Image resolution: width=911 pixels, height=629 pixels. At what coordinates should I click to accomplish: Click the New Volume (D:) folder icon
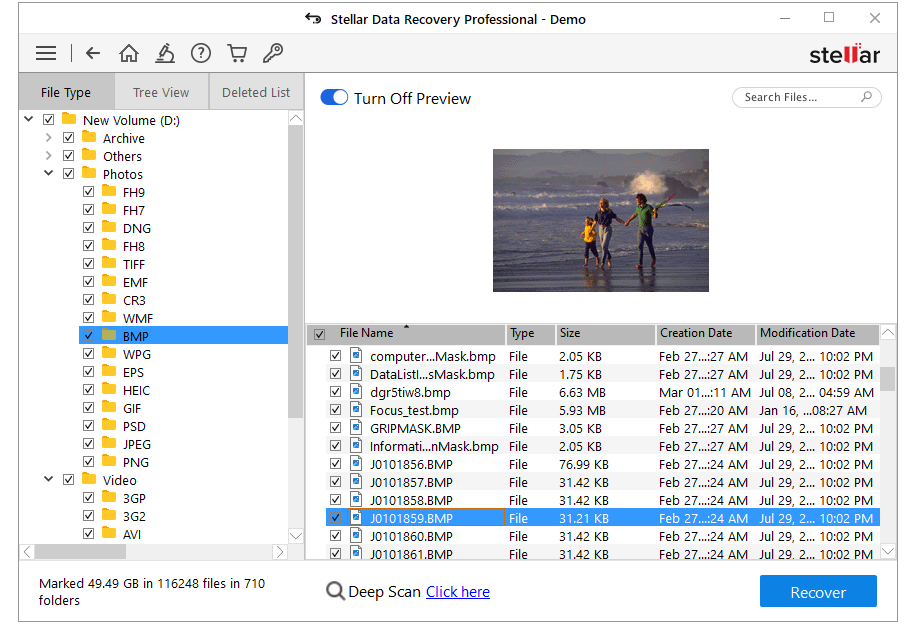point(69,119)
